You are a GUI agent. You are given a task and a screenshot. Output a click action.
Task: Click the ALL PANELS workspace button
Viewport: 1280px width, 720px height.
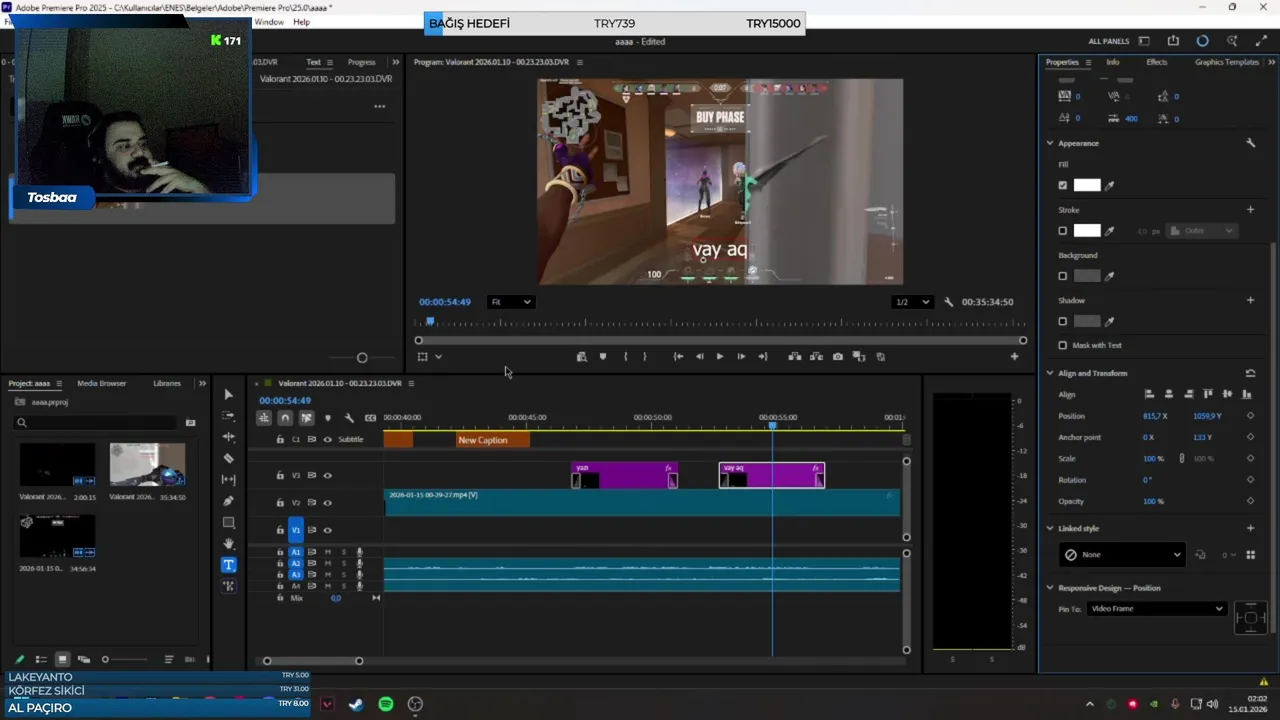pyautogui.click(x=1108, y=41)
